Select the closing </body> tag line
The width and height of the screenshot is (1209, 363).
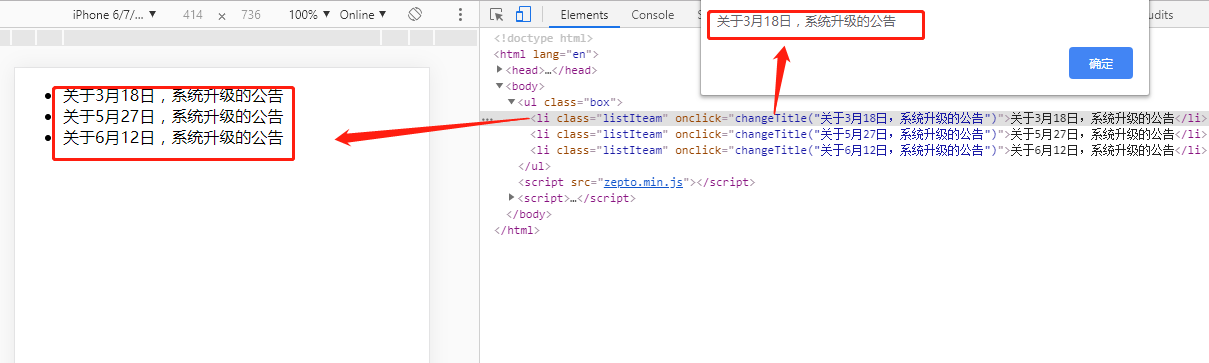529,214
